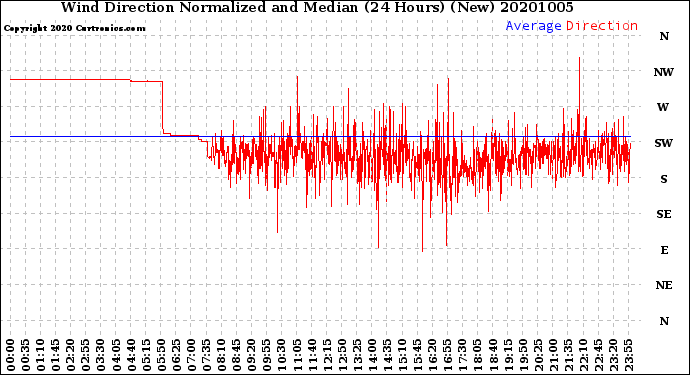
Task: Click the 16:20 time label
Action: click(x=433, y=355)
